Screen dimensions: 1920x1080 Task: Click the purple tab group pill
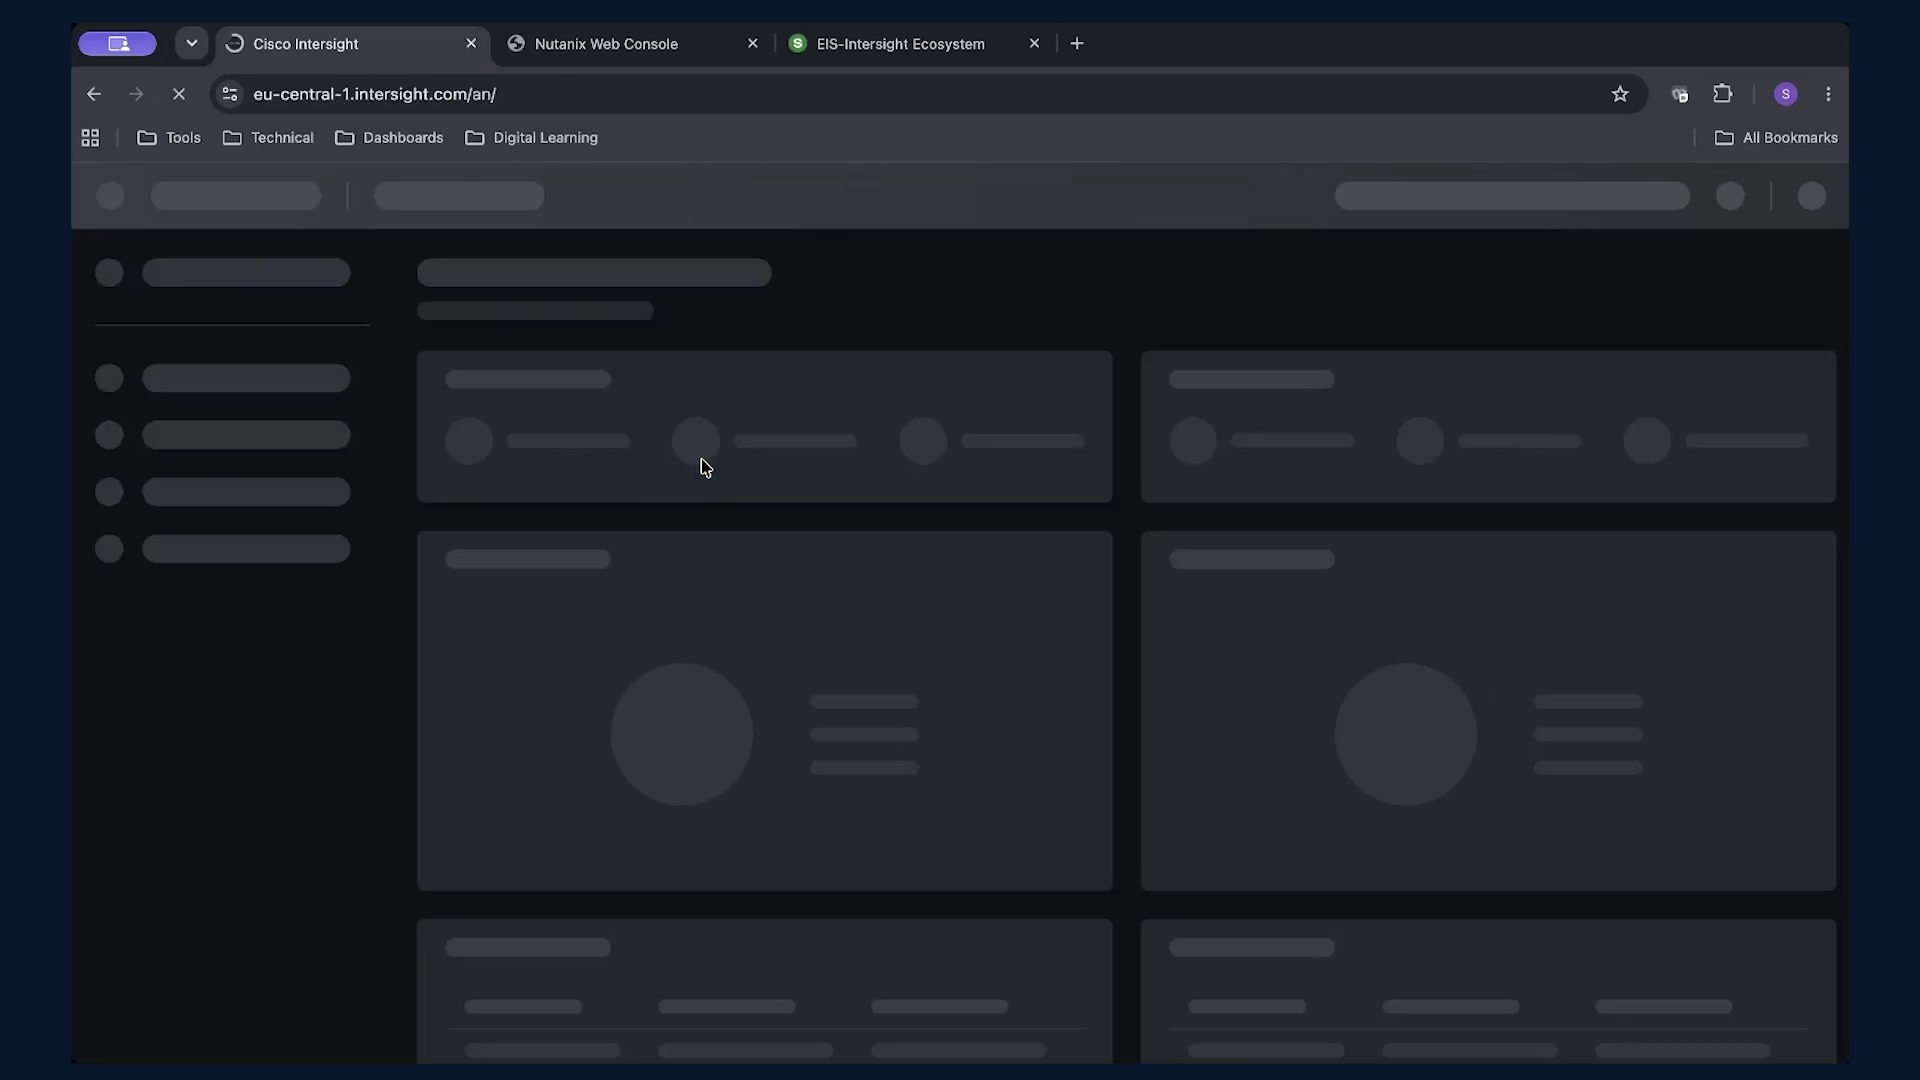coord(118,44)
